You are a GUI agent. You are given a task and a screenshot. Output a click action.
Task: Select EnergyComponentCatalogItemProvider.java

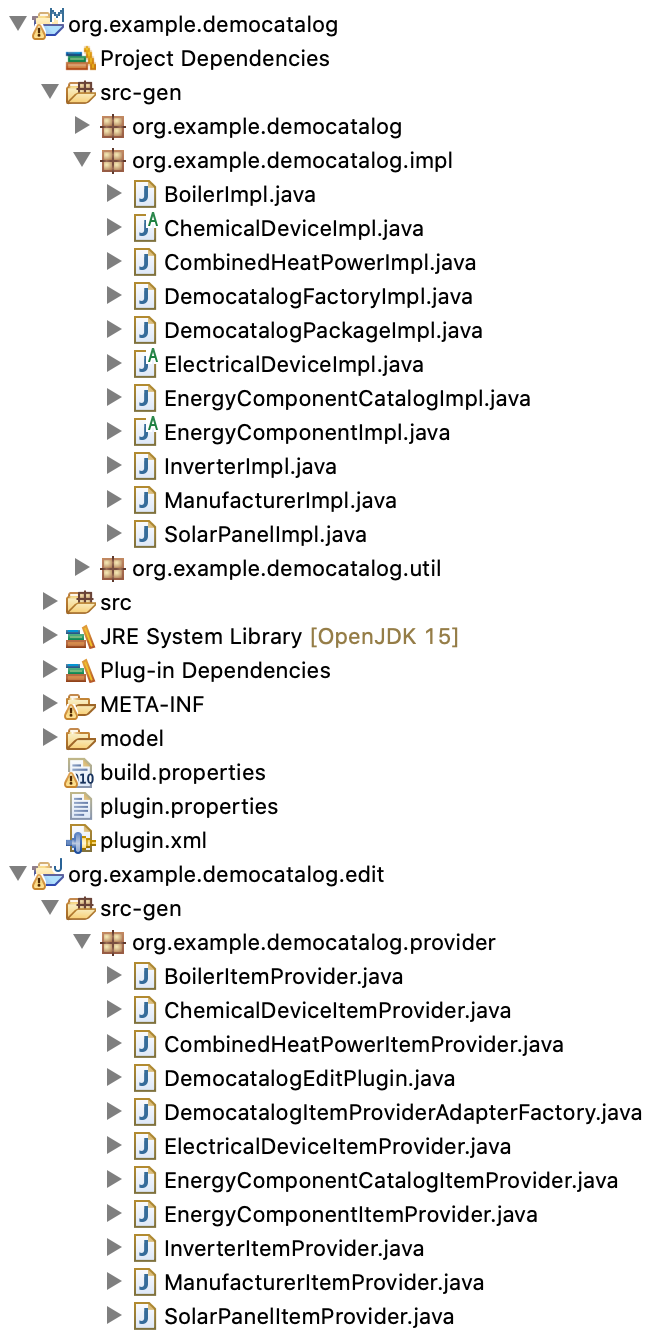point(391,1180)
